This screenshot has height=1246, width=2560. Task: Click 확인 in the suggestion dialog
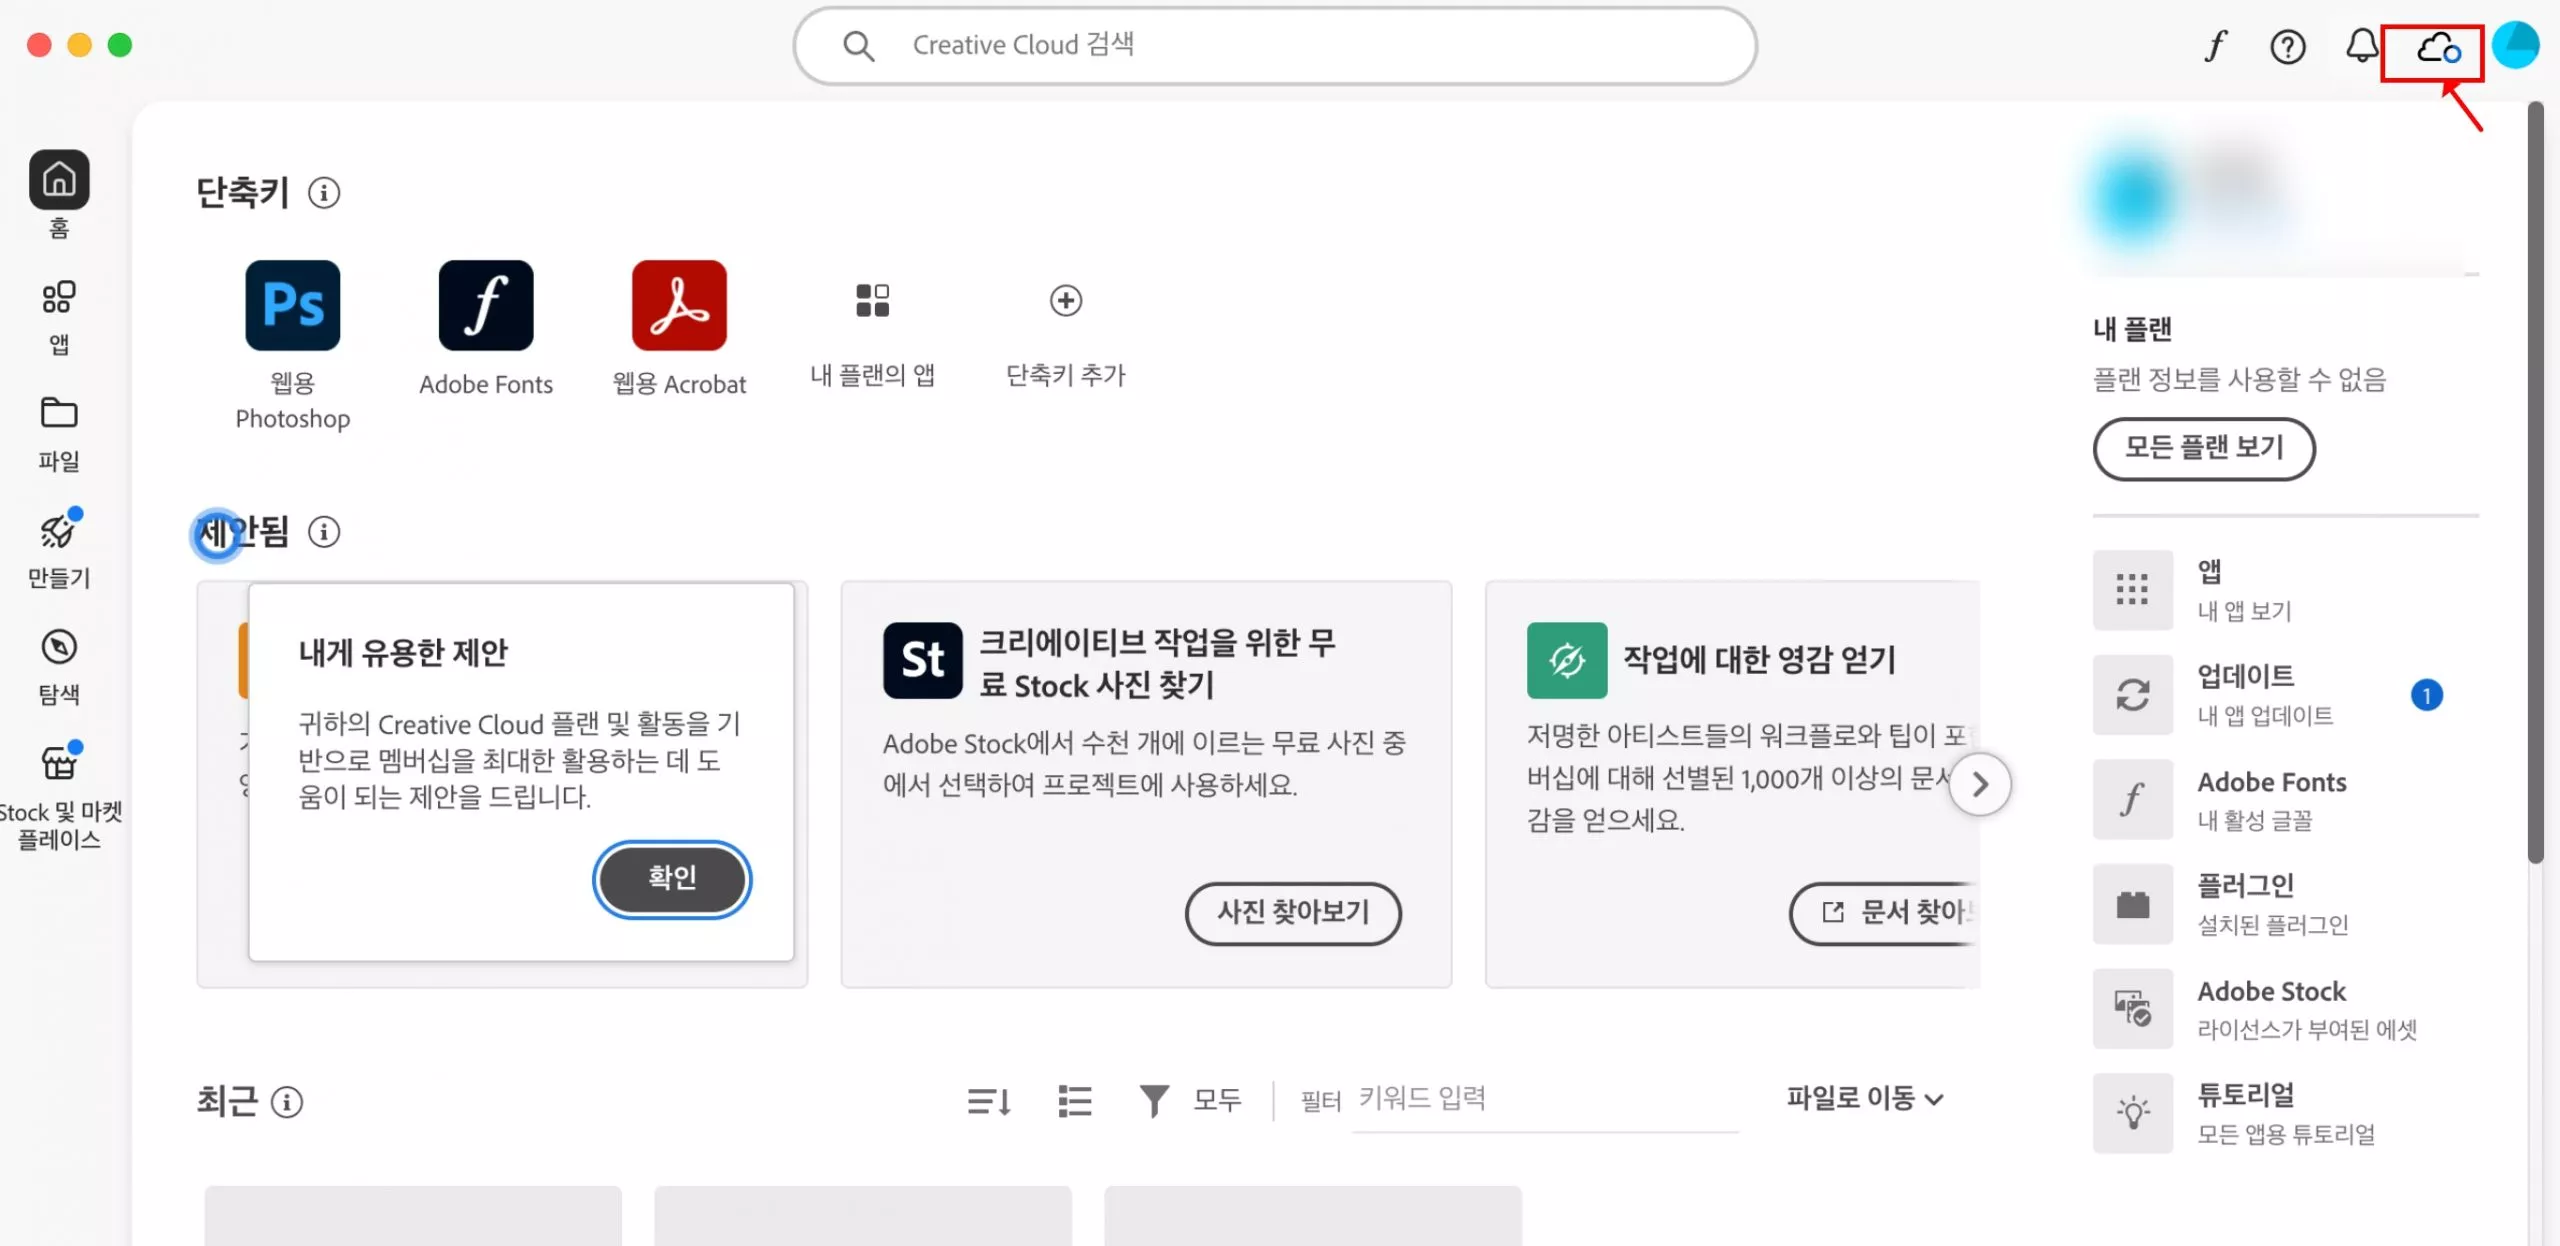(671, 879)
